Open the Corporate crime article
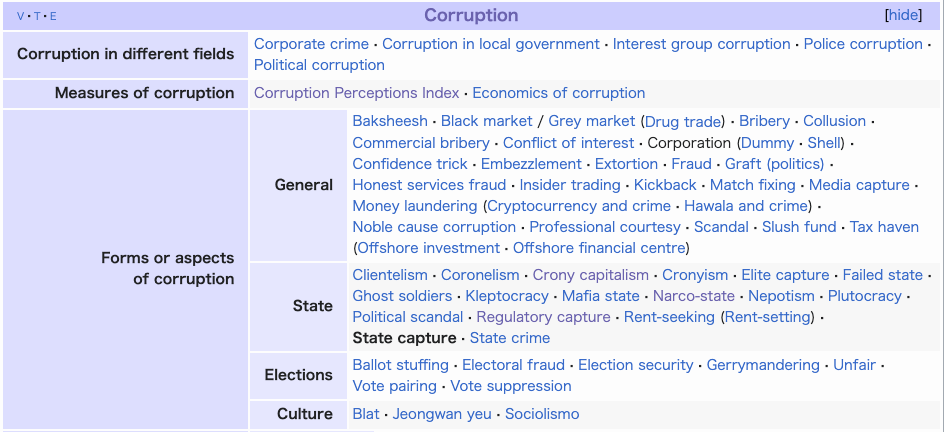 pos(311,44)
